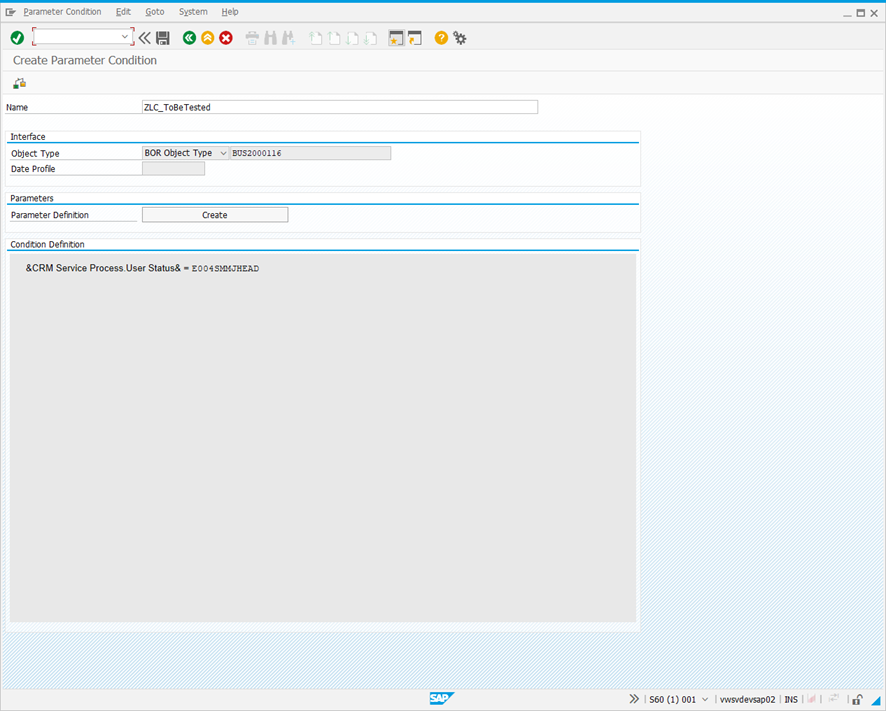
Task: Toggle the INS insert mode indicator
Action: pyautogui.click(x=791, y=700)
